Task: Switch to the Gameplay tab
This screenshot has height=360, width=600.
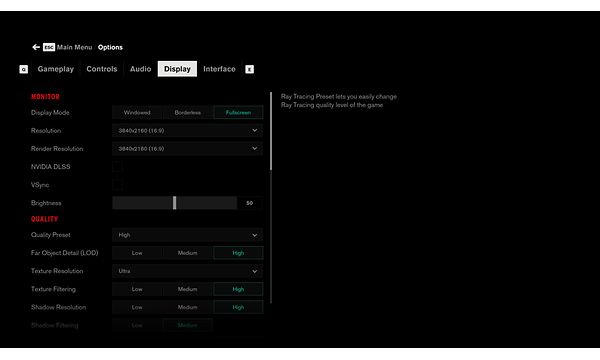Action: click(x=55, y=69)
